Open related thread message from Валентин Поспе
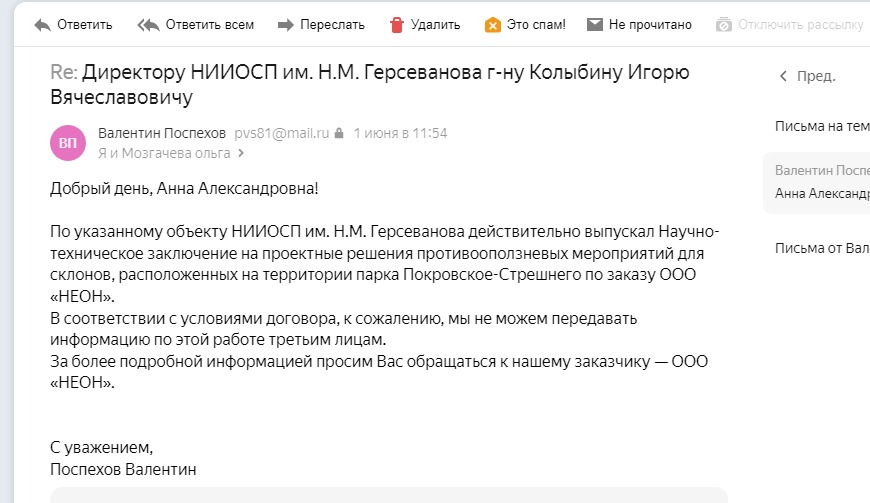 (816, 182)
